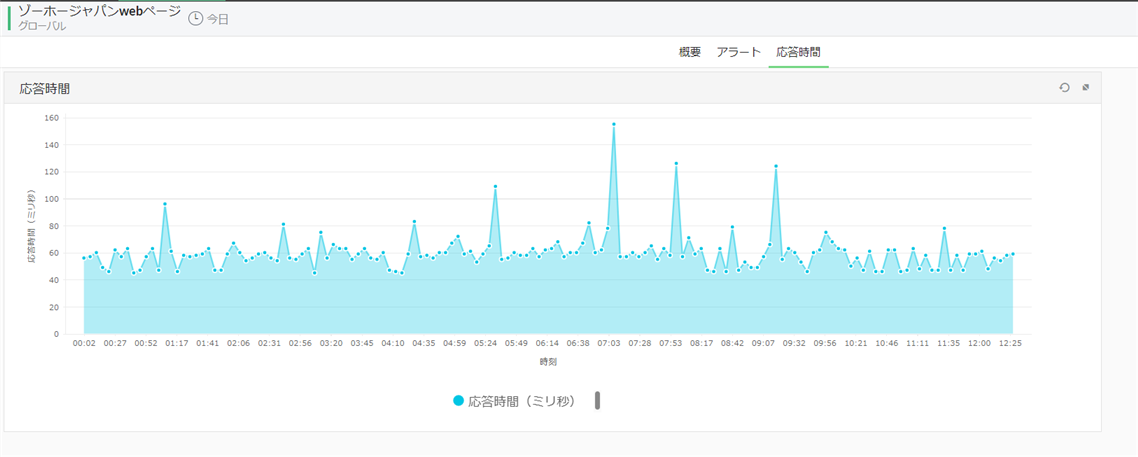Image resolution: width=1138 pixels, height=457 pixels.
Task: Click the gray handle beside the legend
Action: coord(597,400)
